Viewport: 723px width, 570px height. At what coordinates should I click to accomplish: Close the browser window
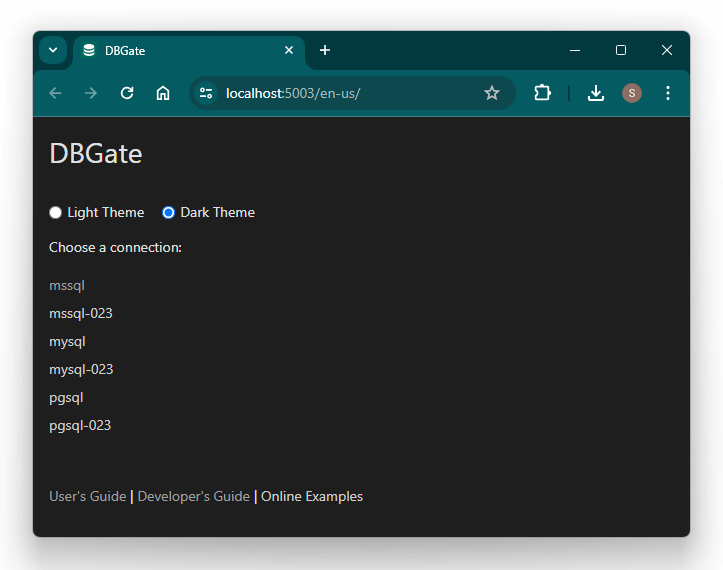click(667, 50)
